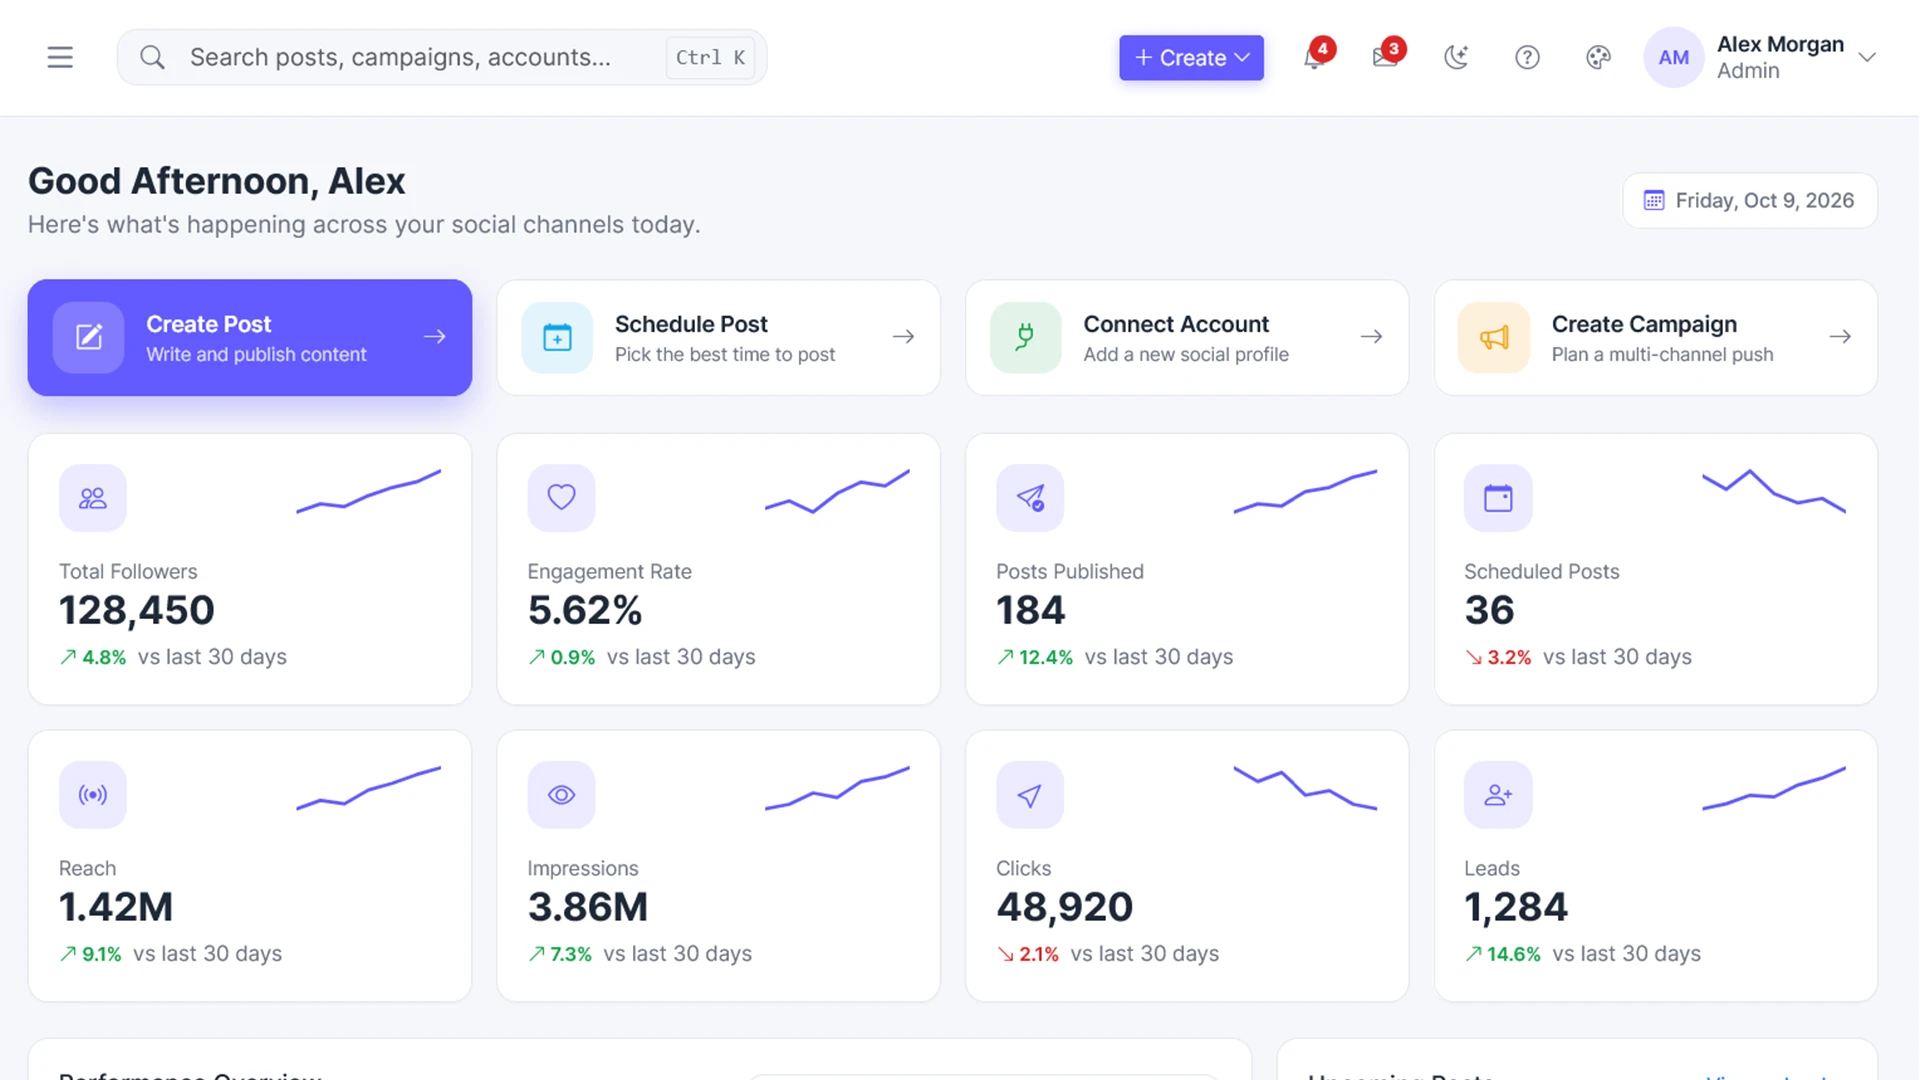Click the Connect Account plug icon

tap(1025, 337)
